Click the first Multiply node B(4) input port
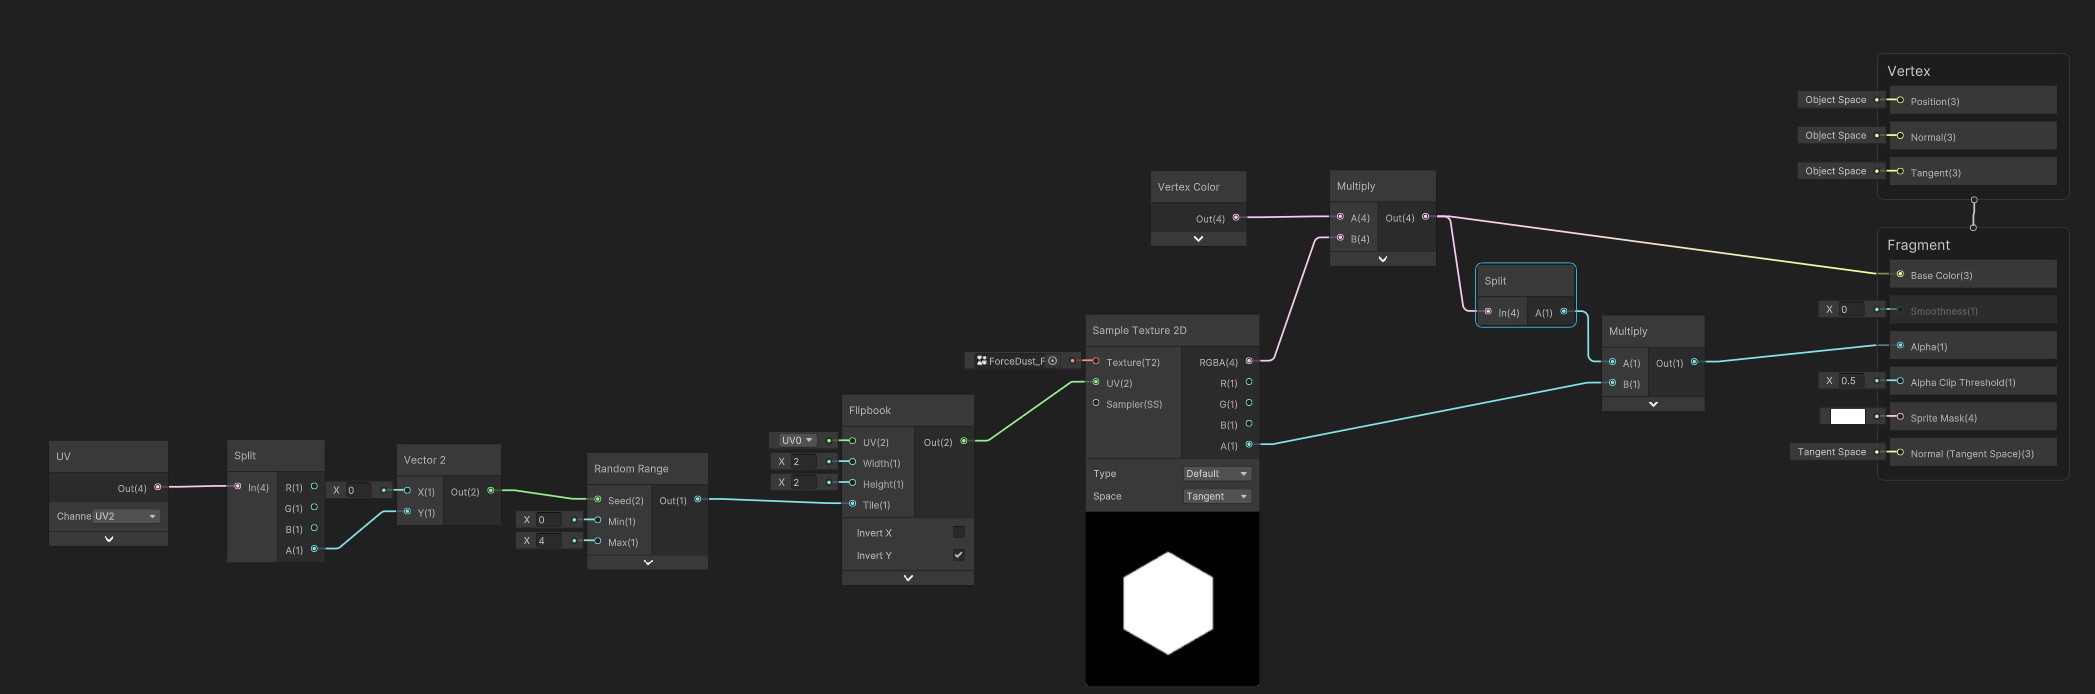Image resolution: width=2095 pixels, height=694 pixels. click(x=1340, y=238)
